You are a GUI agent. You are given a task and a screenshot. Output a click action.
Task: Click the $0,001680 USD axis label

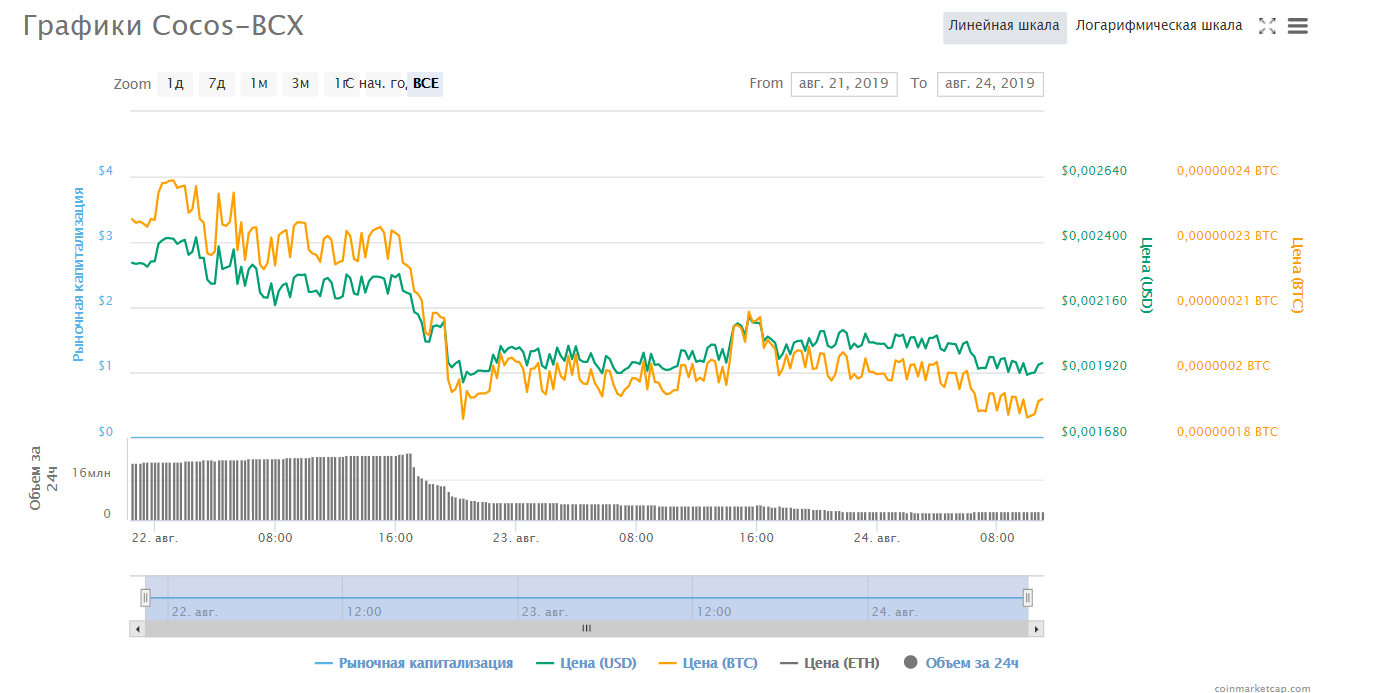click(x=1094, y=432)
